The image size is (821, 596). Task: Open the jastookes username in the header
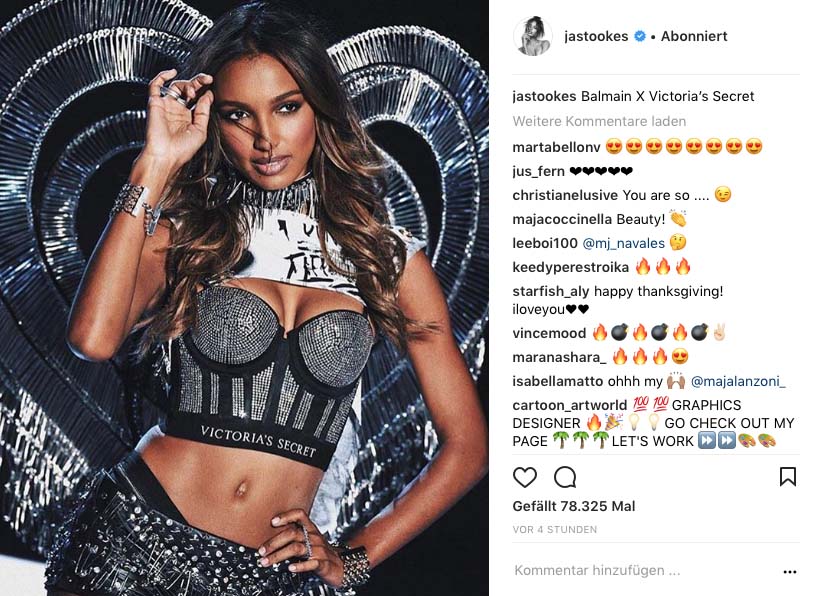[x=596, y=36]
